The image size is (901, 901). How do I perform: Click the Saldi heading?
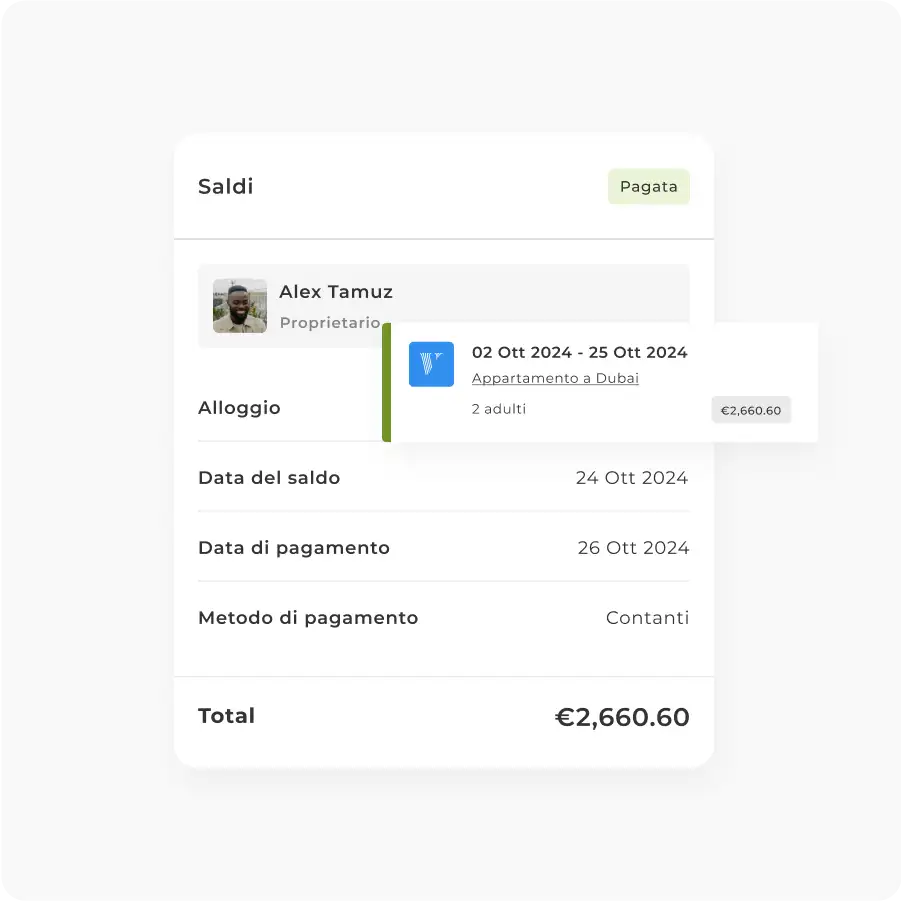[226, 187]
